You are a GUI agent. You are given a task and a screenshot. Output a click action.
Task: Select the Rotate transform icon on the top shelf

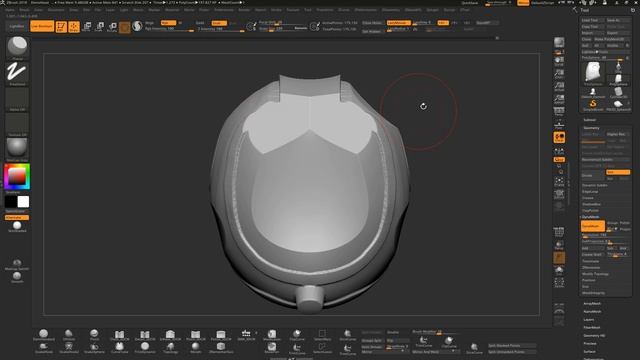(112, 27)
